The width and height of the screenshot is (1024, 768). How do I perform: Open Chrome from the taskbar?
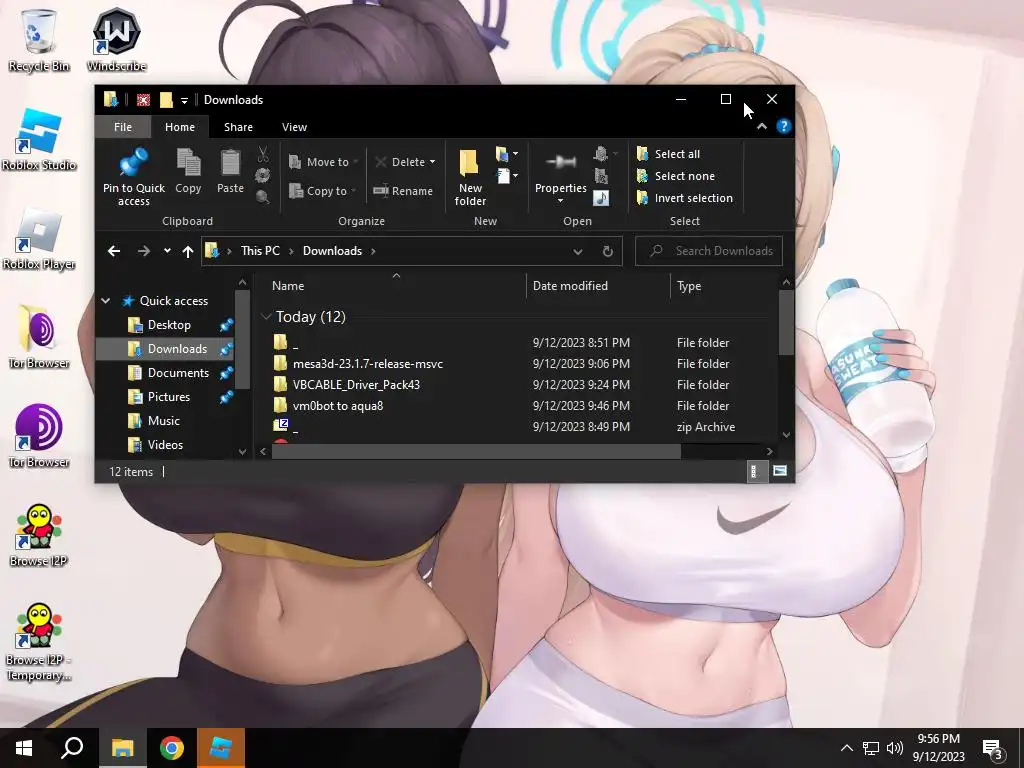(172, 748)
